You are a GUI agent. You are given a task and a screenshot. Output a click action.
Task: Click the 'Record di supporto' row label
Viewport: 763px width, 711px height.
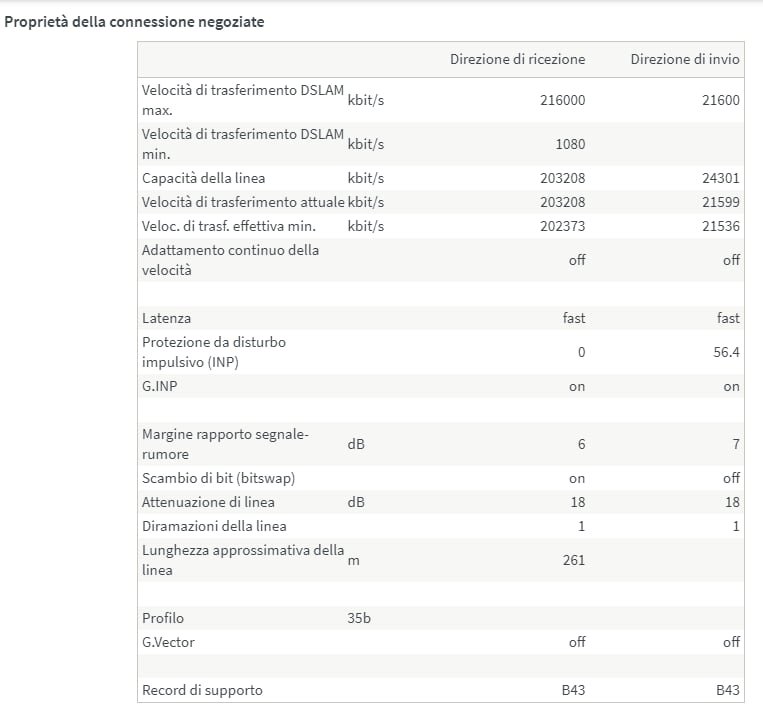(x=203, y=690)
